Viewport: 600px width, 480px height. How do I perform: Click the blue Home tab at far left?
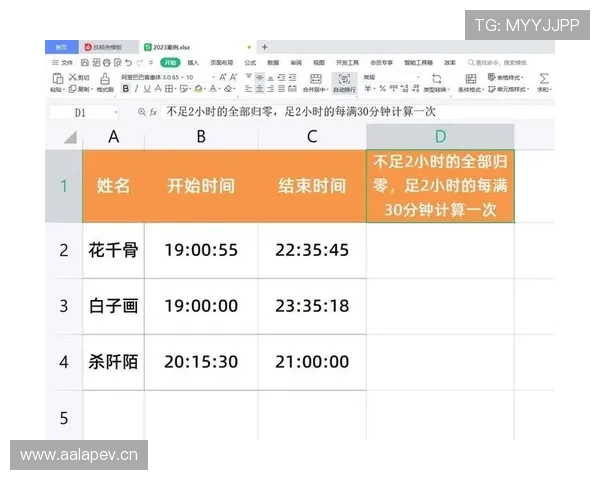[62, 47]
